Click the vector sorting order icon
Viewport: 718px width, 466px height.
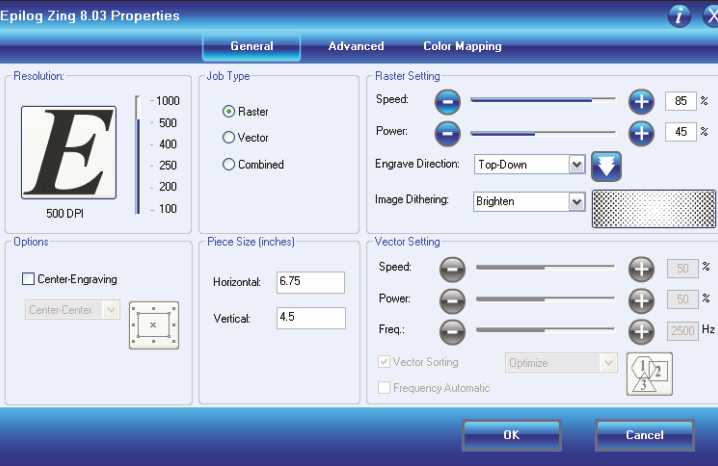(649, 374)
